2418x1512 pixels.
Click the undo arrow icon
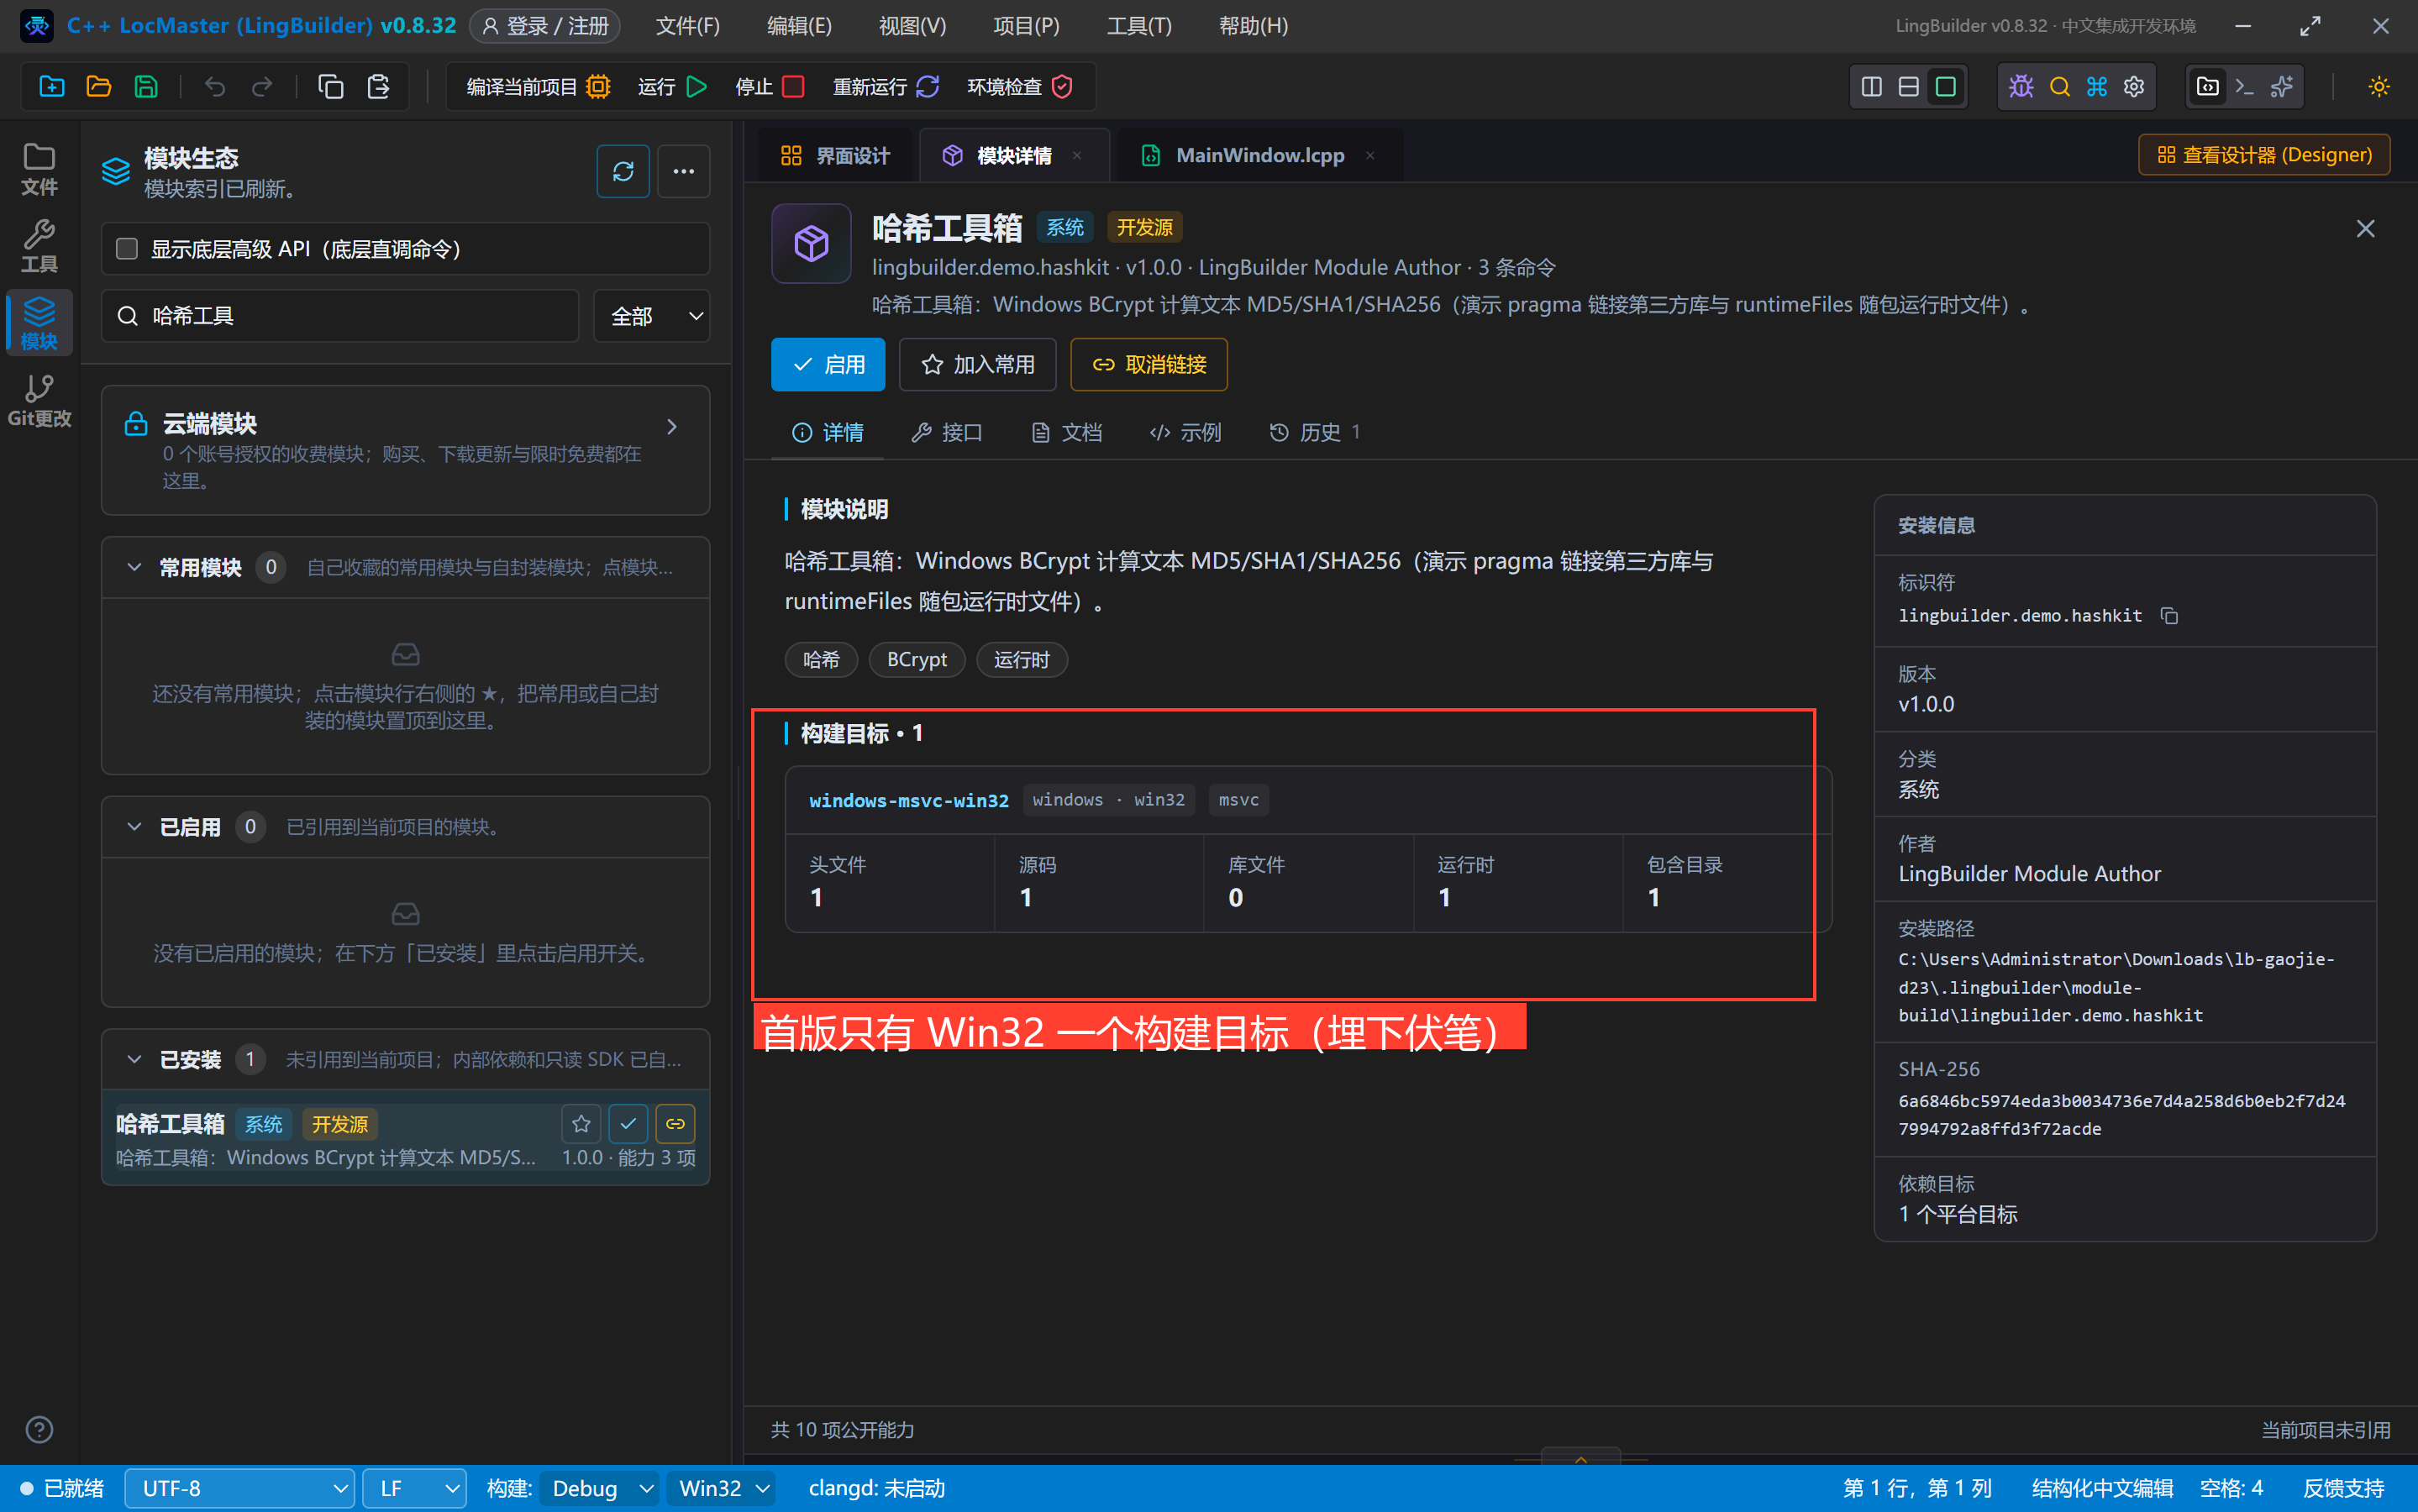(214, 87)
